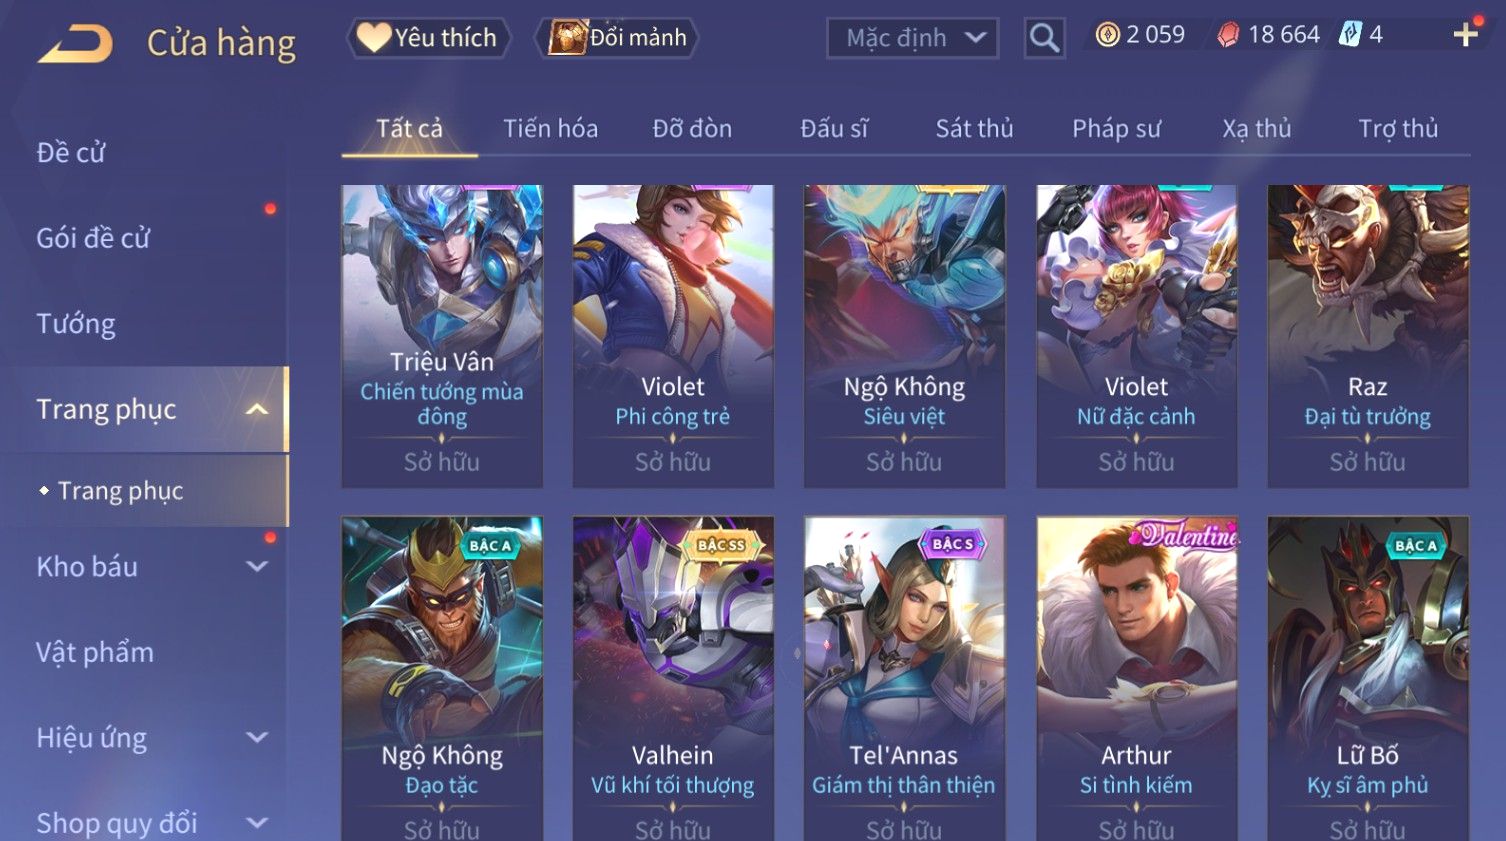The height and width of the screenshot is (841, 1506).
Task: Open Gói đề cử sidebar item
Action: coord(93,238)
